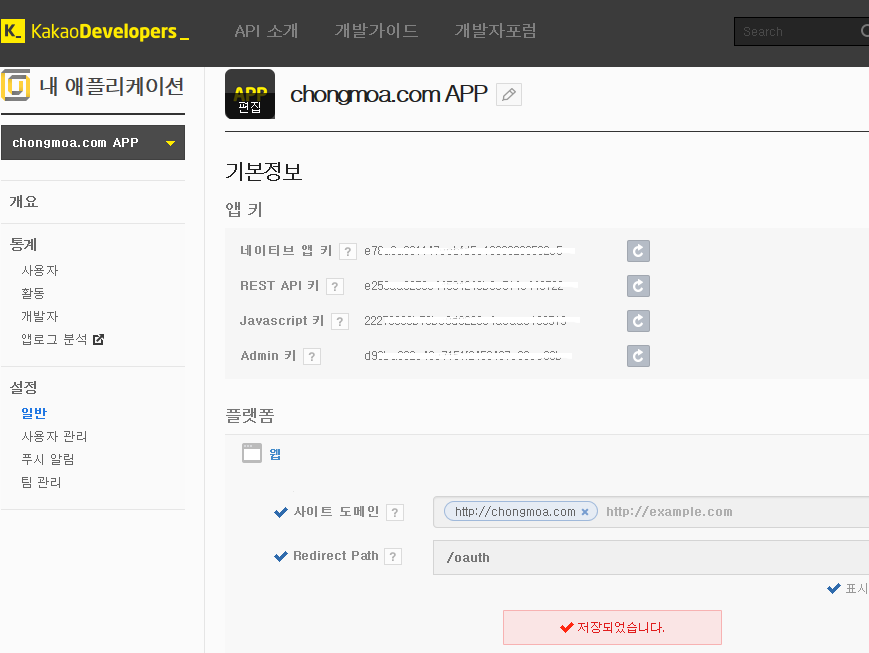Click the Kakao Developers logo
Screen dimensions: 869x653
point(95,31)
